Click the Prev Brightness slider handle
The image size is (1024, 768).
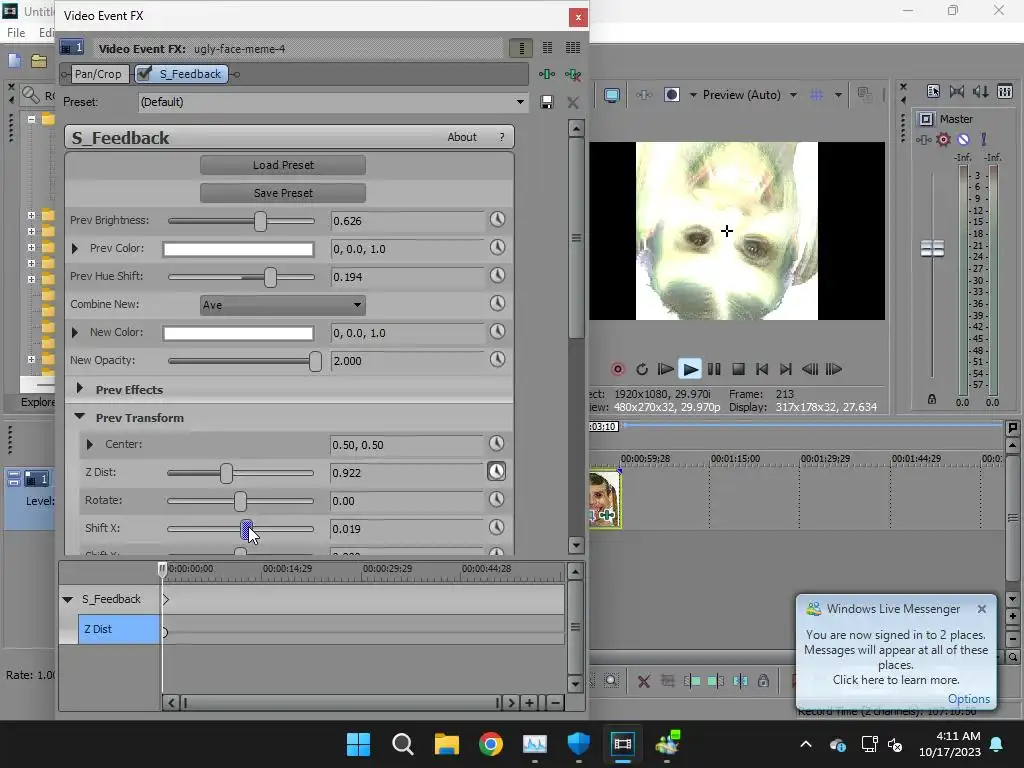(261, 221)
